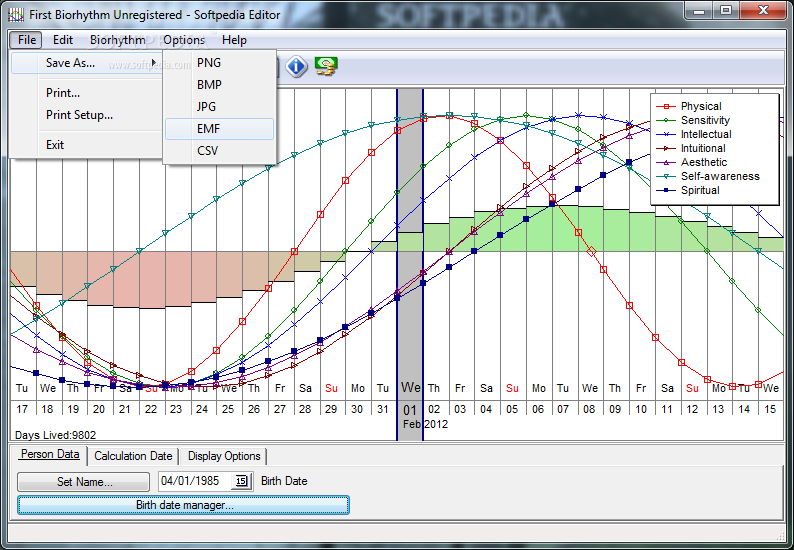Click the Intellectual legend entry
The image size is (794, 550).
pos(693,135)
